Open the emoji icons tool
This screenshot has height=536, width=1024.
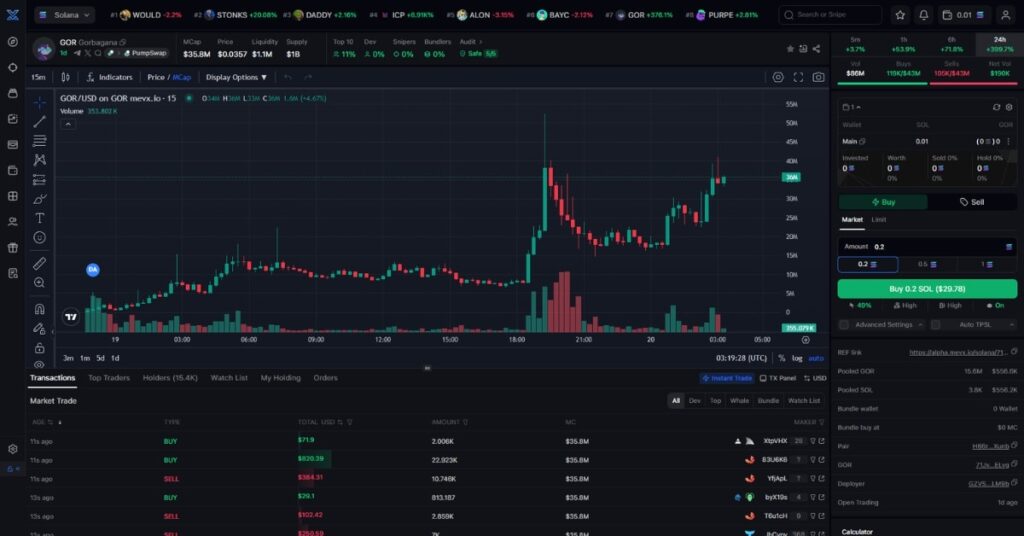(40, 238)
